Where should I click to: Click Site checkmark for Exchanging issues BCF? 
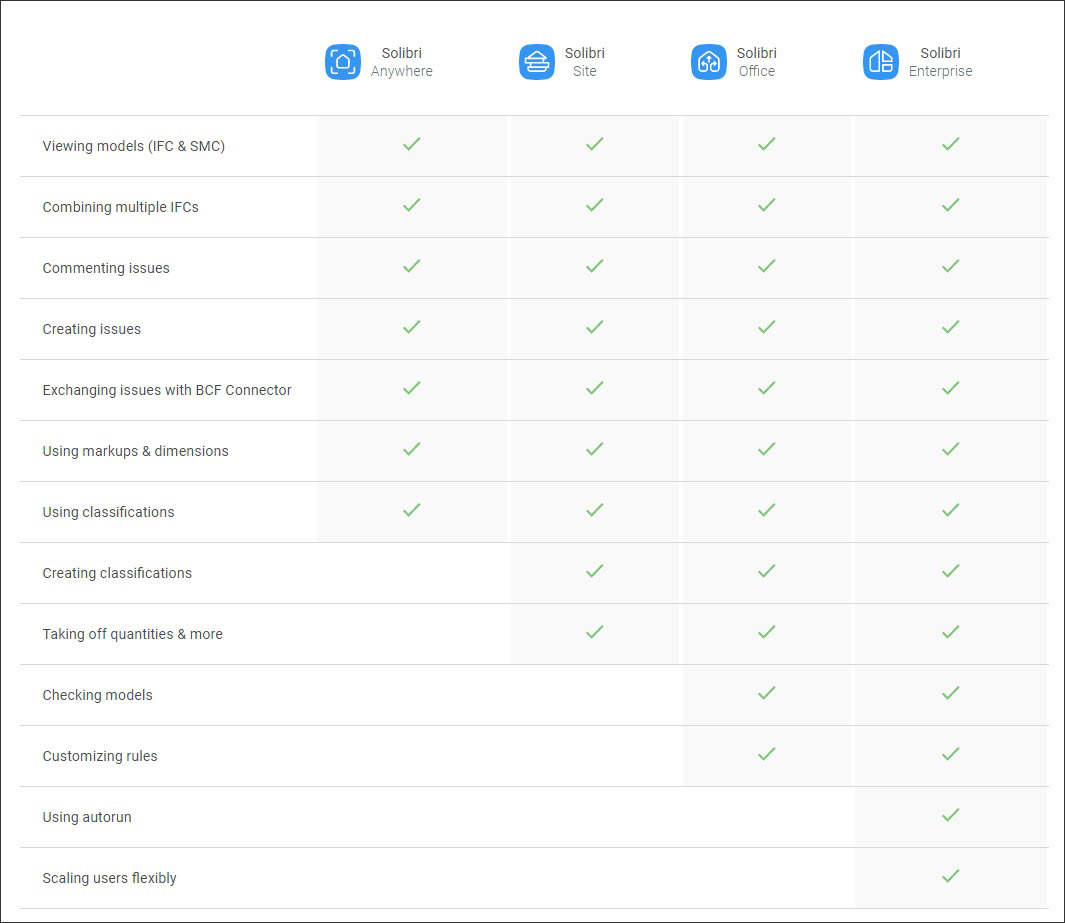tap(594, 388)
